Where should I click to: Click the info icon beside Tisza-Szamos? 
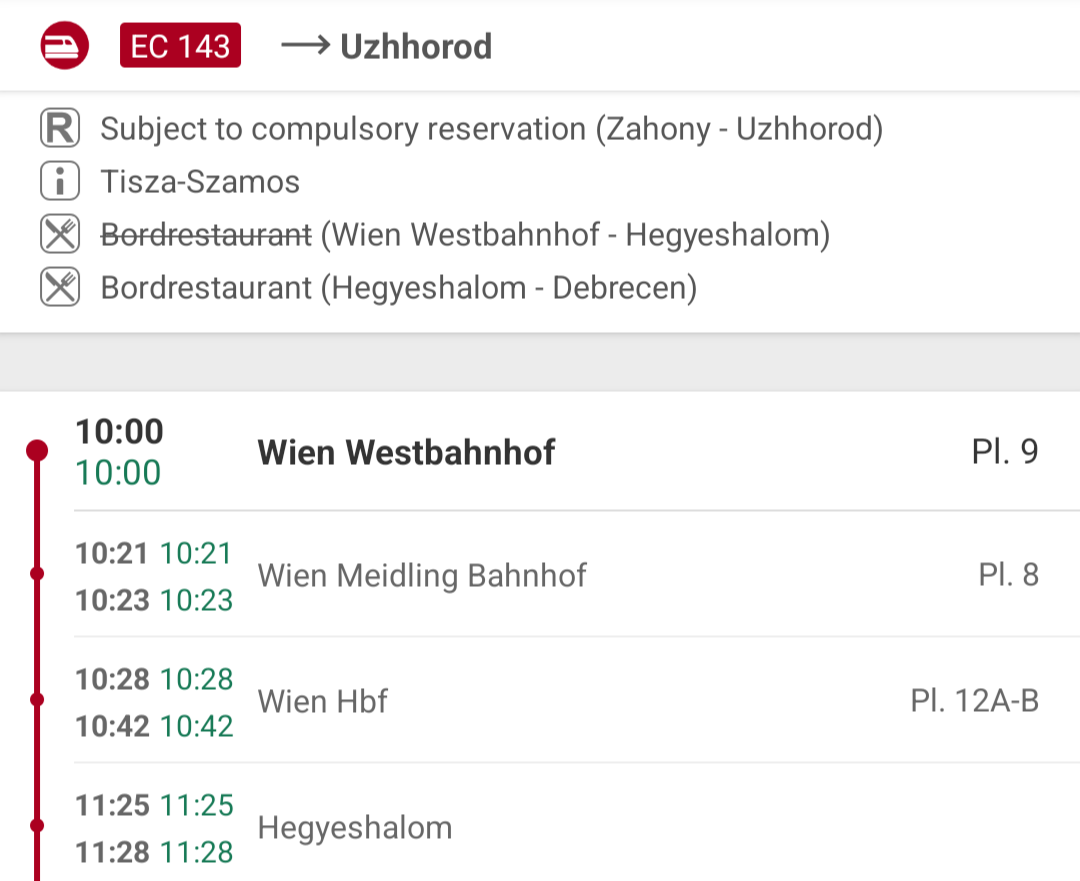click(60, 181)
